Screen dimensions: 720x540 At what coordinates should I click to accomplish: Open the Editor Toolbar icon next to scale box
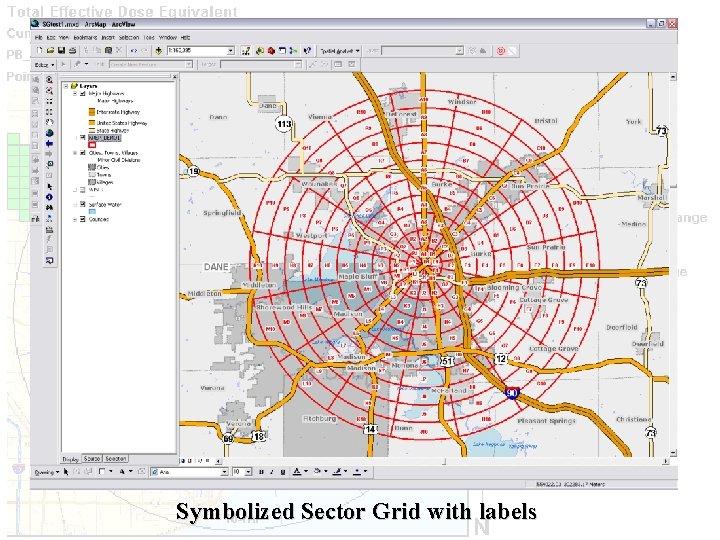point(246,51)
